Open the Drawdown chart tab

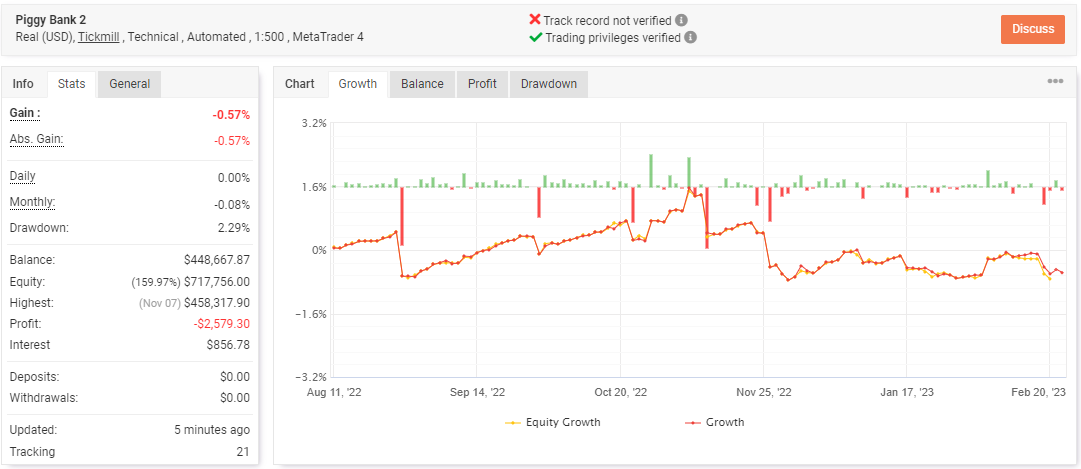548,83
